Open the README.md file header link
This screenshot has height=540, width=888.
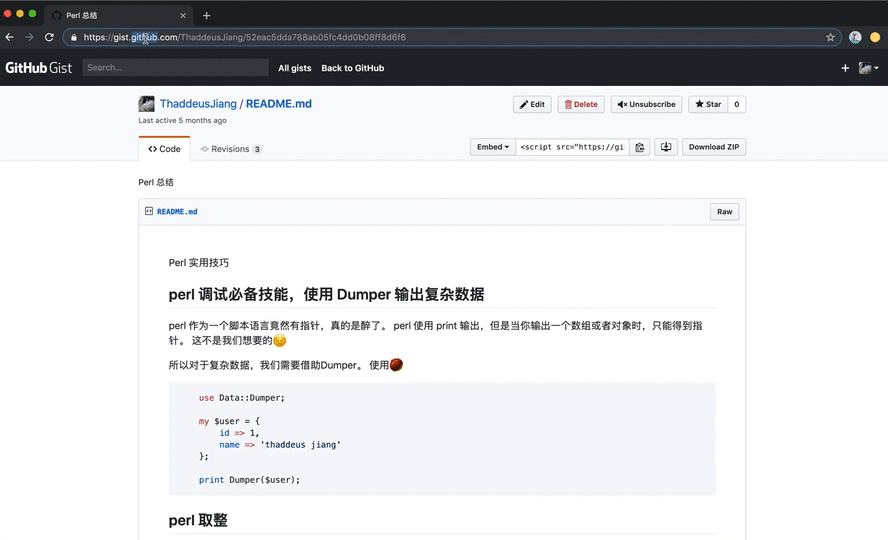[x=177, y=212]
